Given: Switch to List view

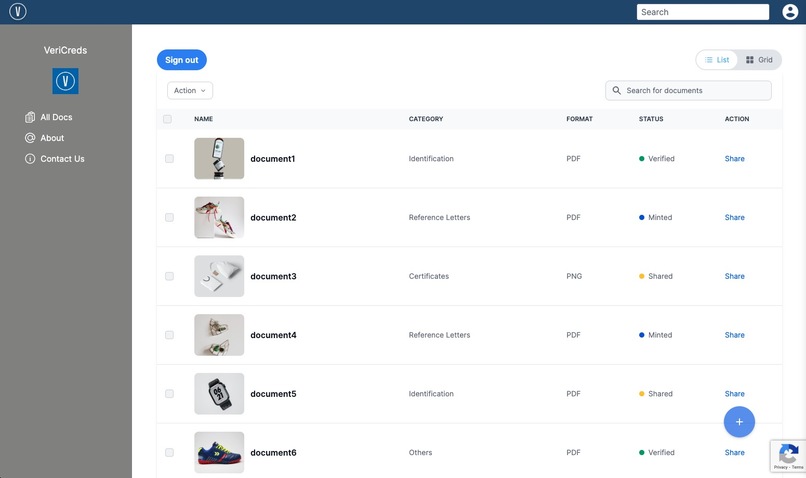Looking at the screenshot, I should 717,60.
